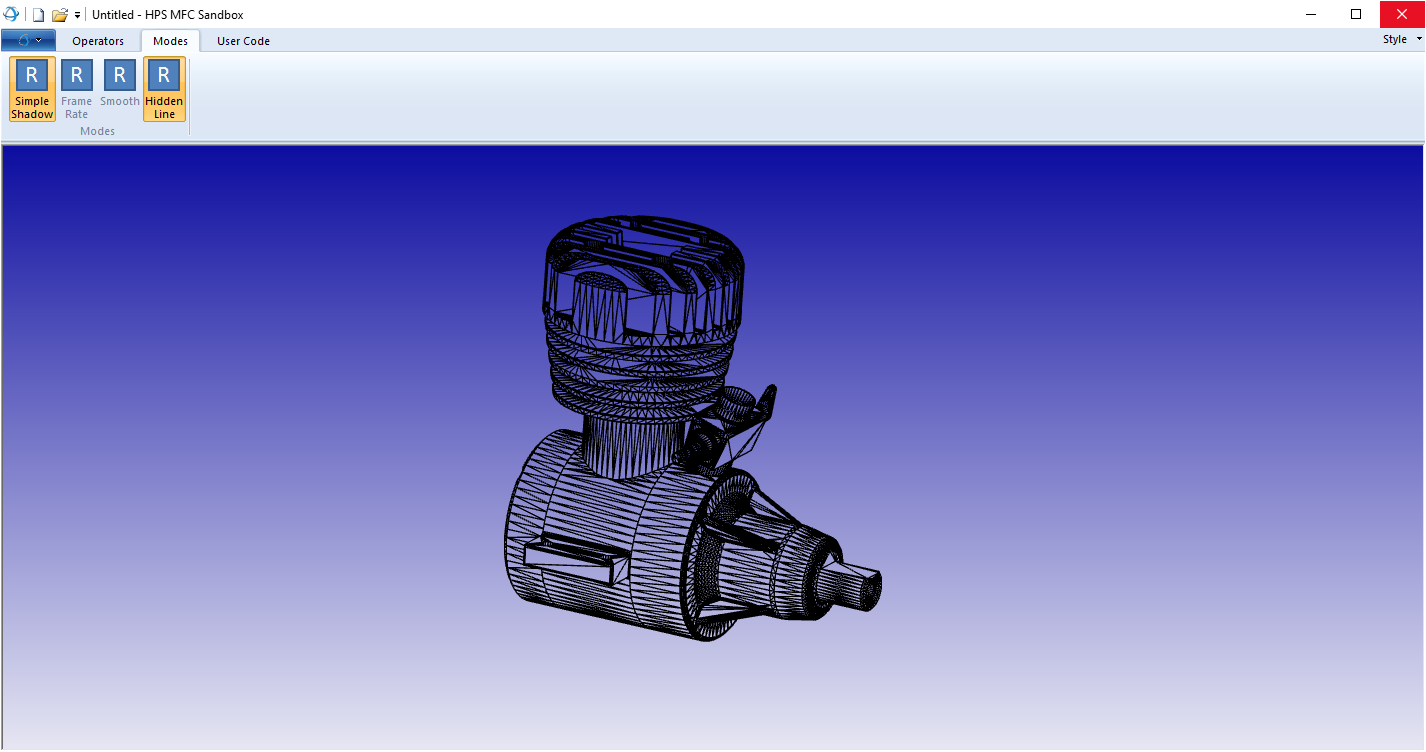This screenshot has width=1426, height=752.
Task: Click the Open folder icon in quick access toolbar
Action: coord(60,14)
